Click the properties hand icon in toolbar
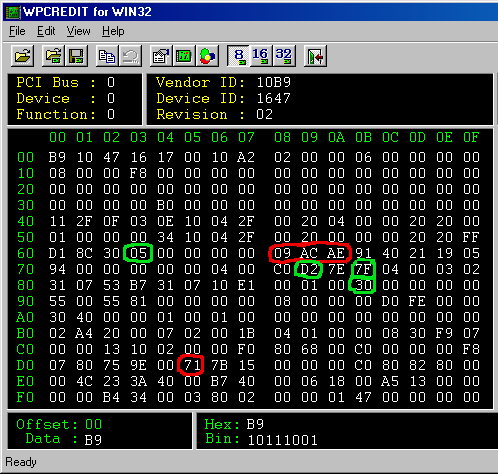The image size is (498, 474). [x=161, y=56]
